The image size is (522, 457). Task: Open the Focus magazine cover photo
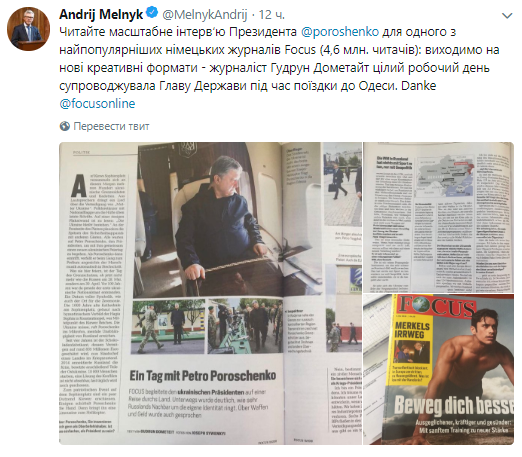coord(438,369)
